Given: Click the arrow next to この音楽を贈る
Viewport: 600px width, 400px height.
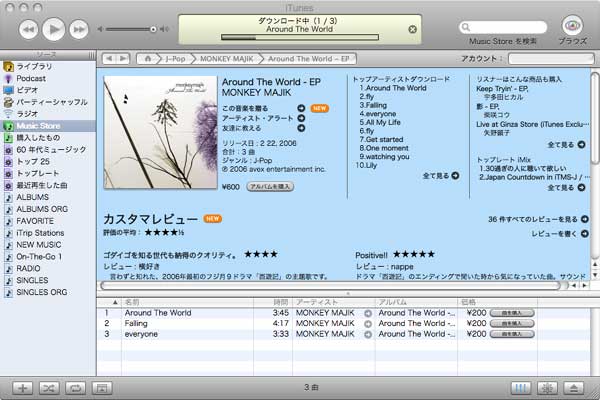Looking at the screenshot, I should pyautogui.click(x=301, y=108).
